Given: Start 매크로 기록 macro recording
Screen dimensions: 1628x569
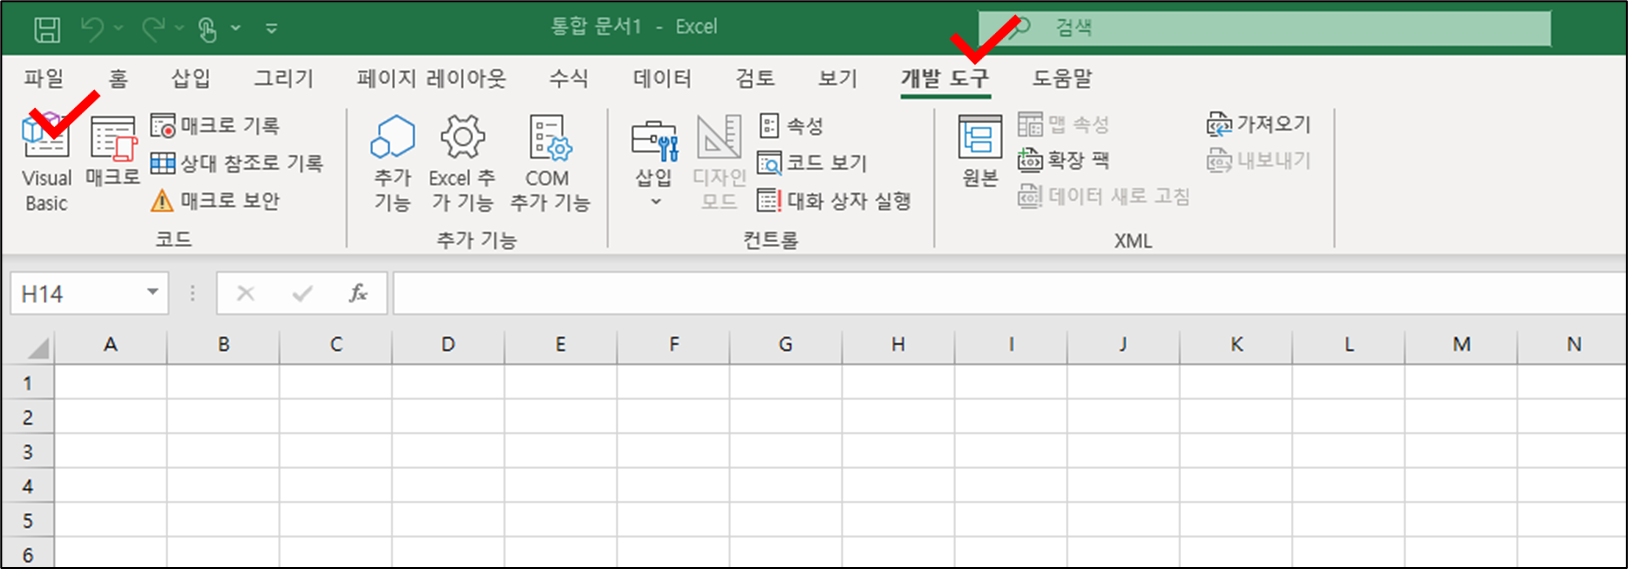Looking at the screenshot, I should click(x=215, y=126).
